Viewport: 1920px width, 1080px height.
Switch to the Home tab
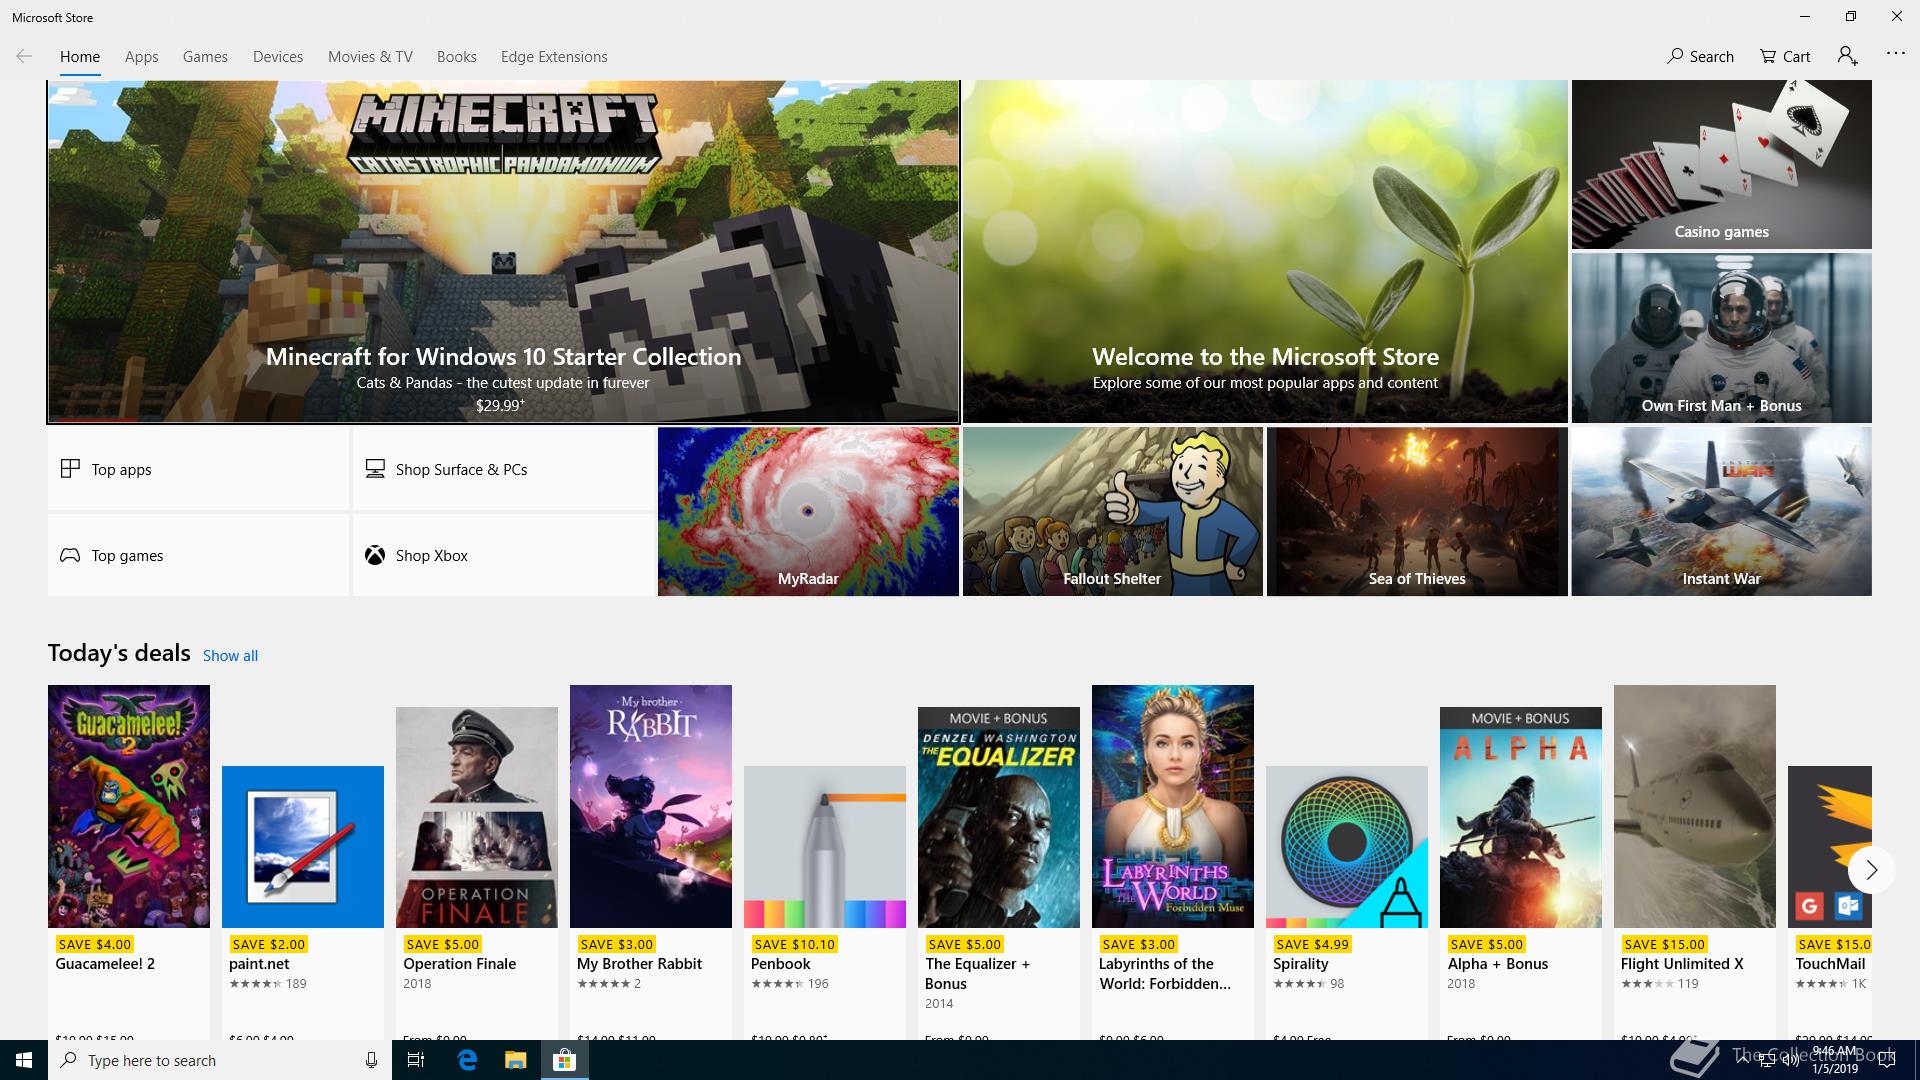(80, 57)
